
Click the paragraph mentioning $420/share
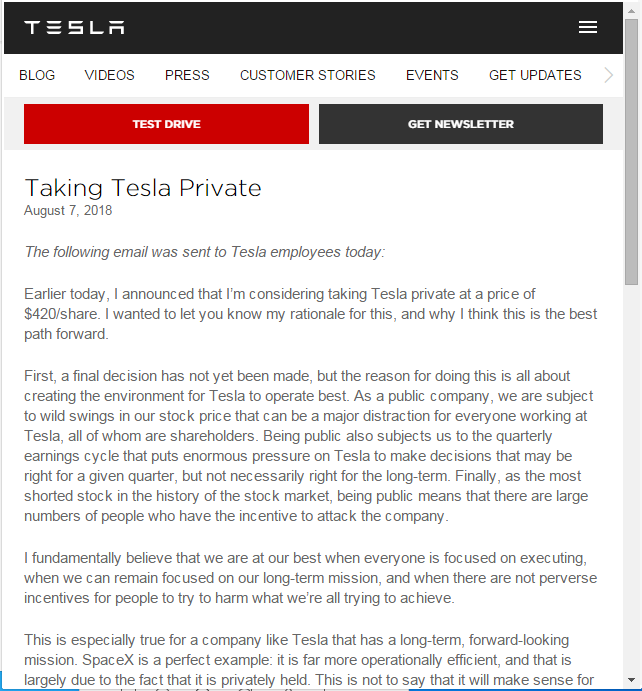point(311,314)
